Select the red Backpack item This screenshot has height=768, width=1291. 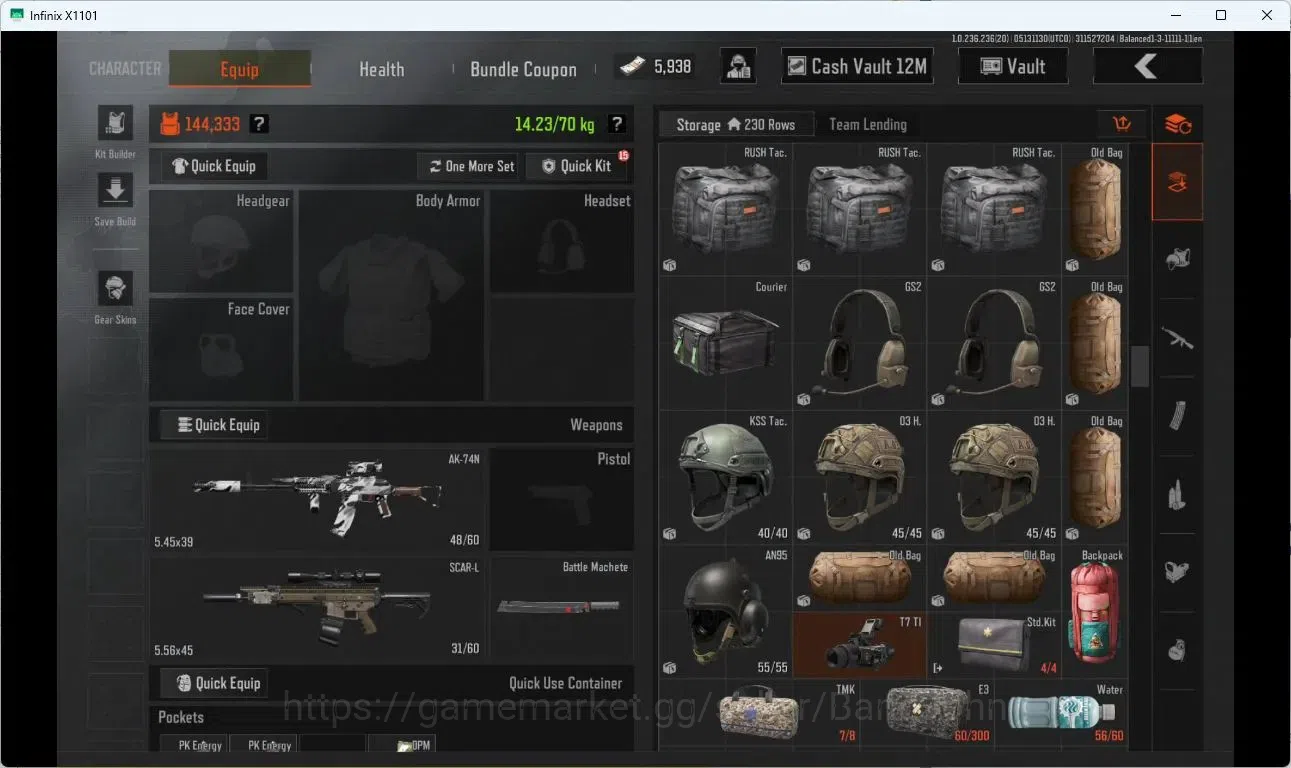tap(1095, 612)
